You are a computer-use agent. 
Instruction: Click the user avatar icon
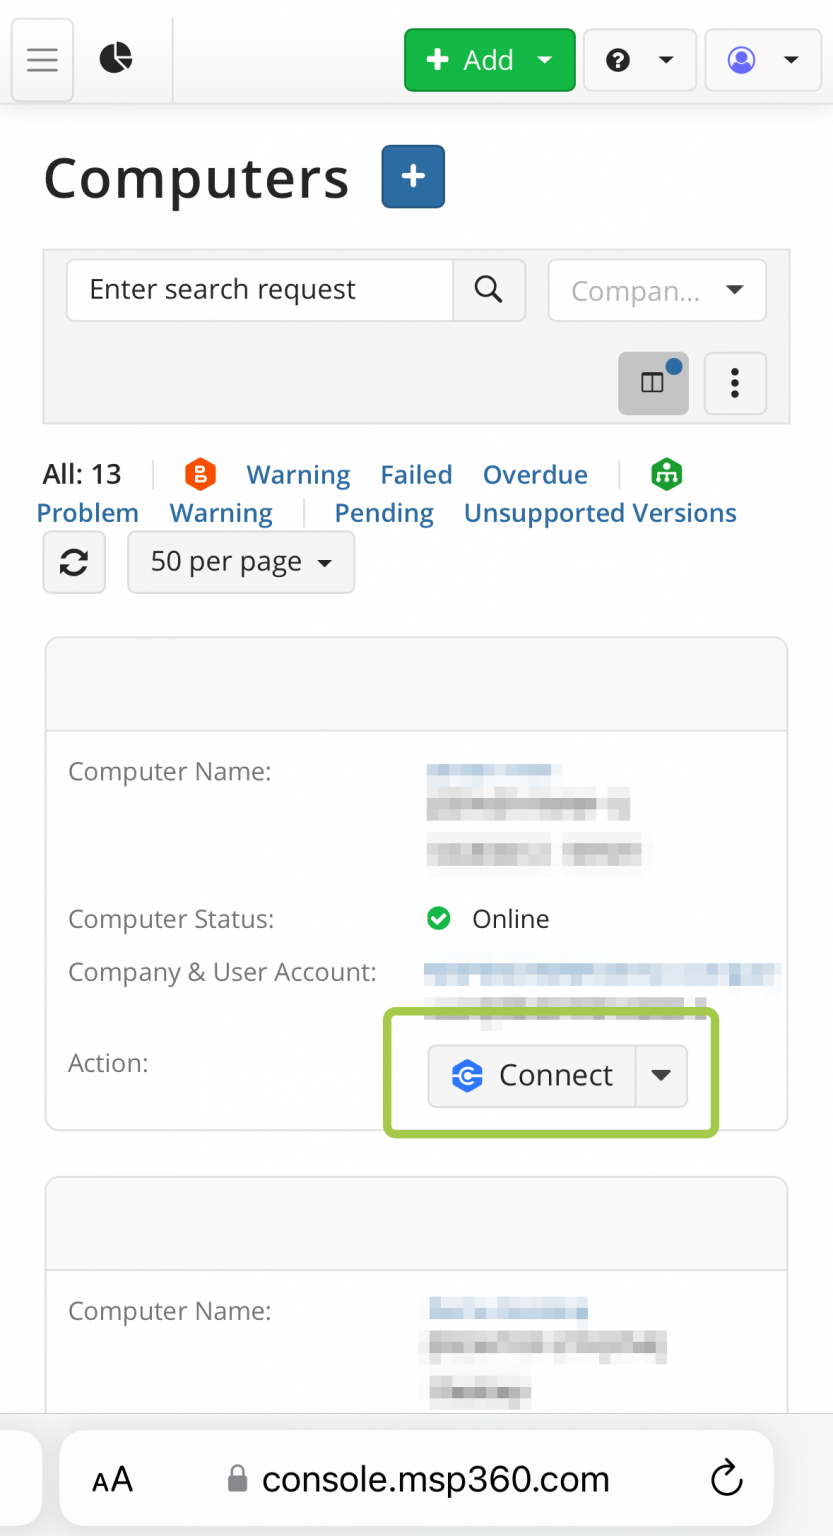[x=741, y=60]
